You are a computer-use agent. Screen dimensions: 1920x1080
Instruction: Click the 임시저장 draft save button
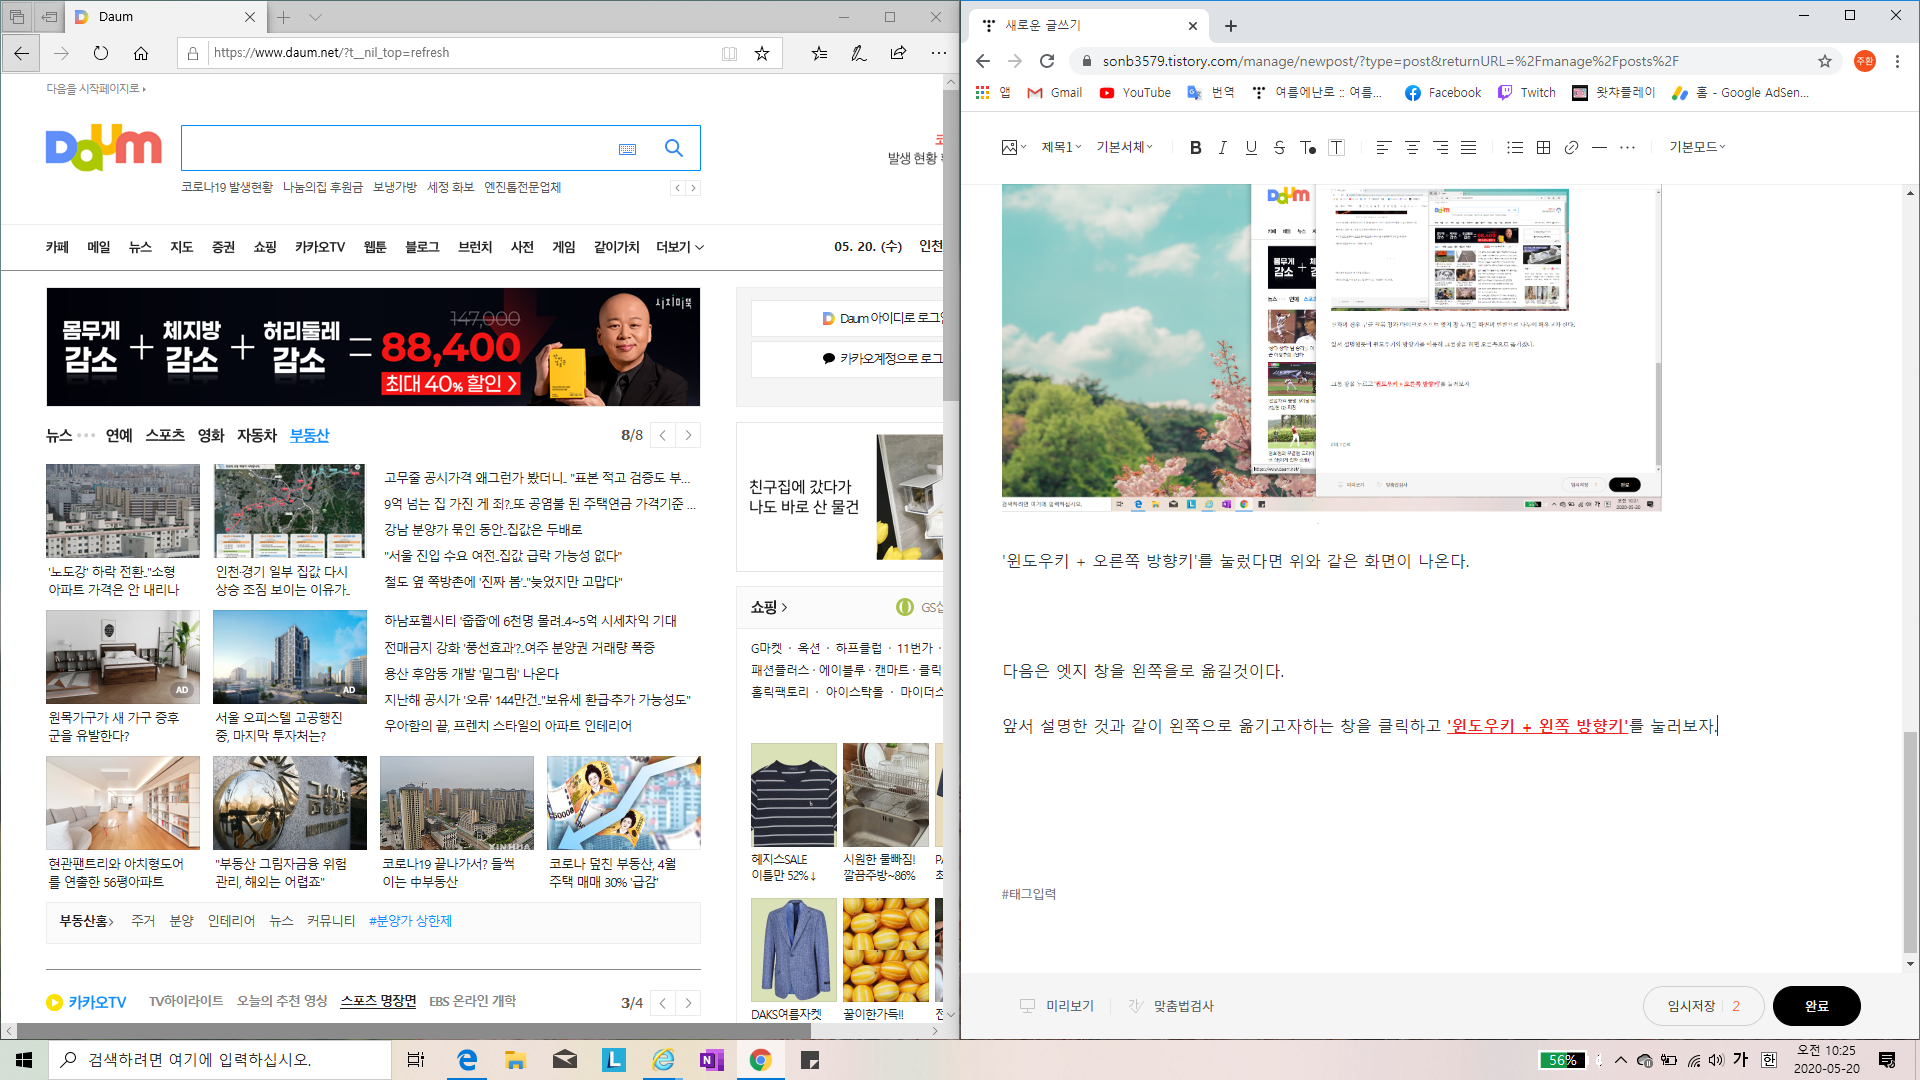tap(1691, 1006)
